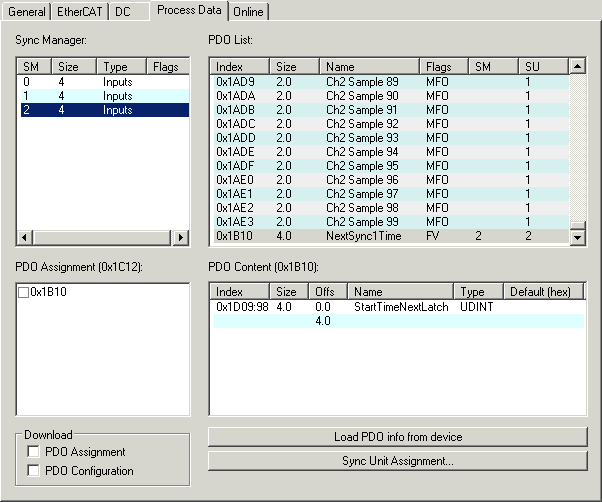Click the PDO List vertical scrollbar thumb
The width and height of the screenshot is (602, 502).
pos(577,225)
